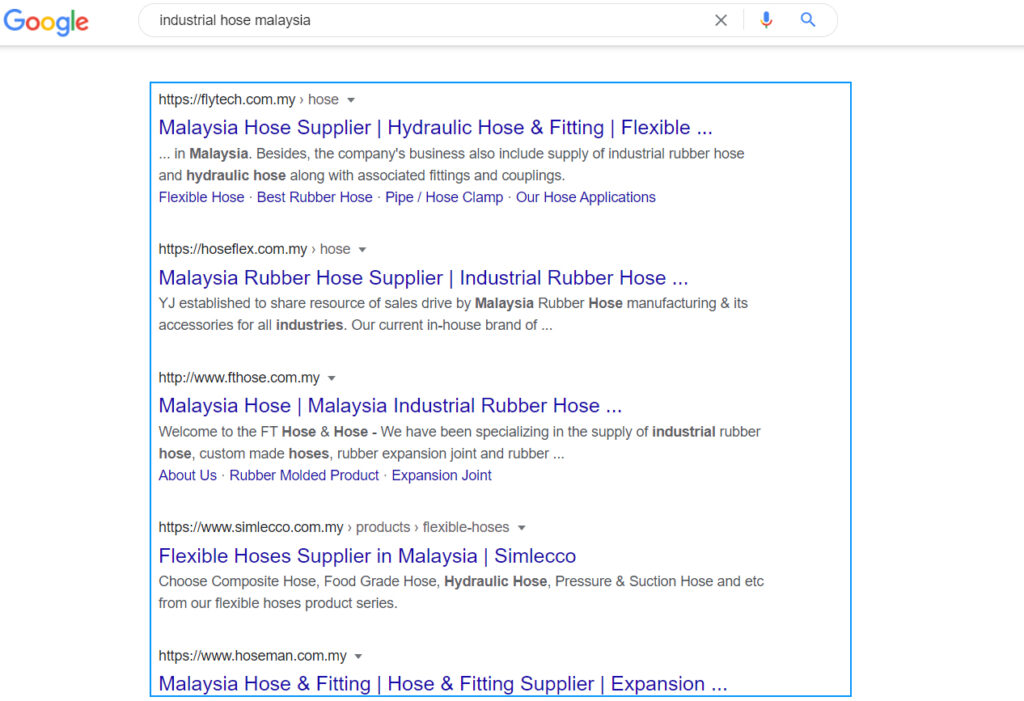1024x701 pixels.
Task: Open the Best Rubber Hose sitelink
Action: pos(314,197)
